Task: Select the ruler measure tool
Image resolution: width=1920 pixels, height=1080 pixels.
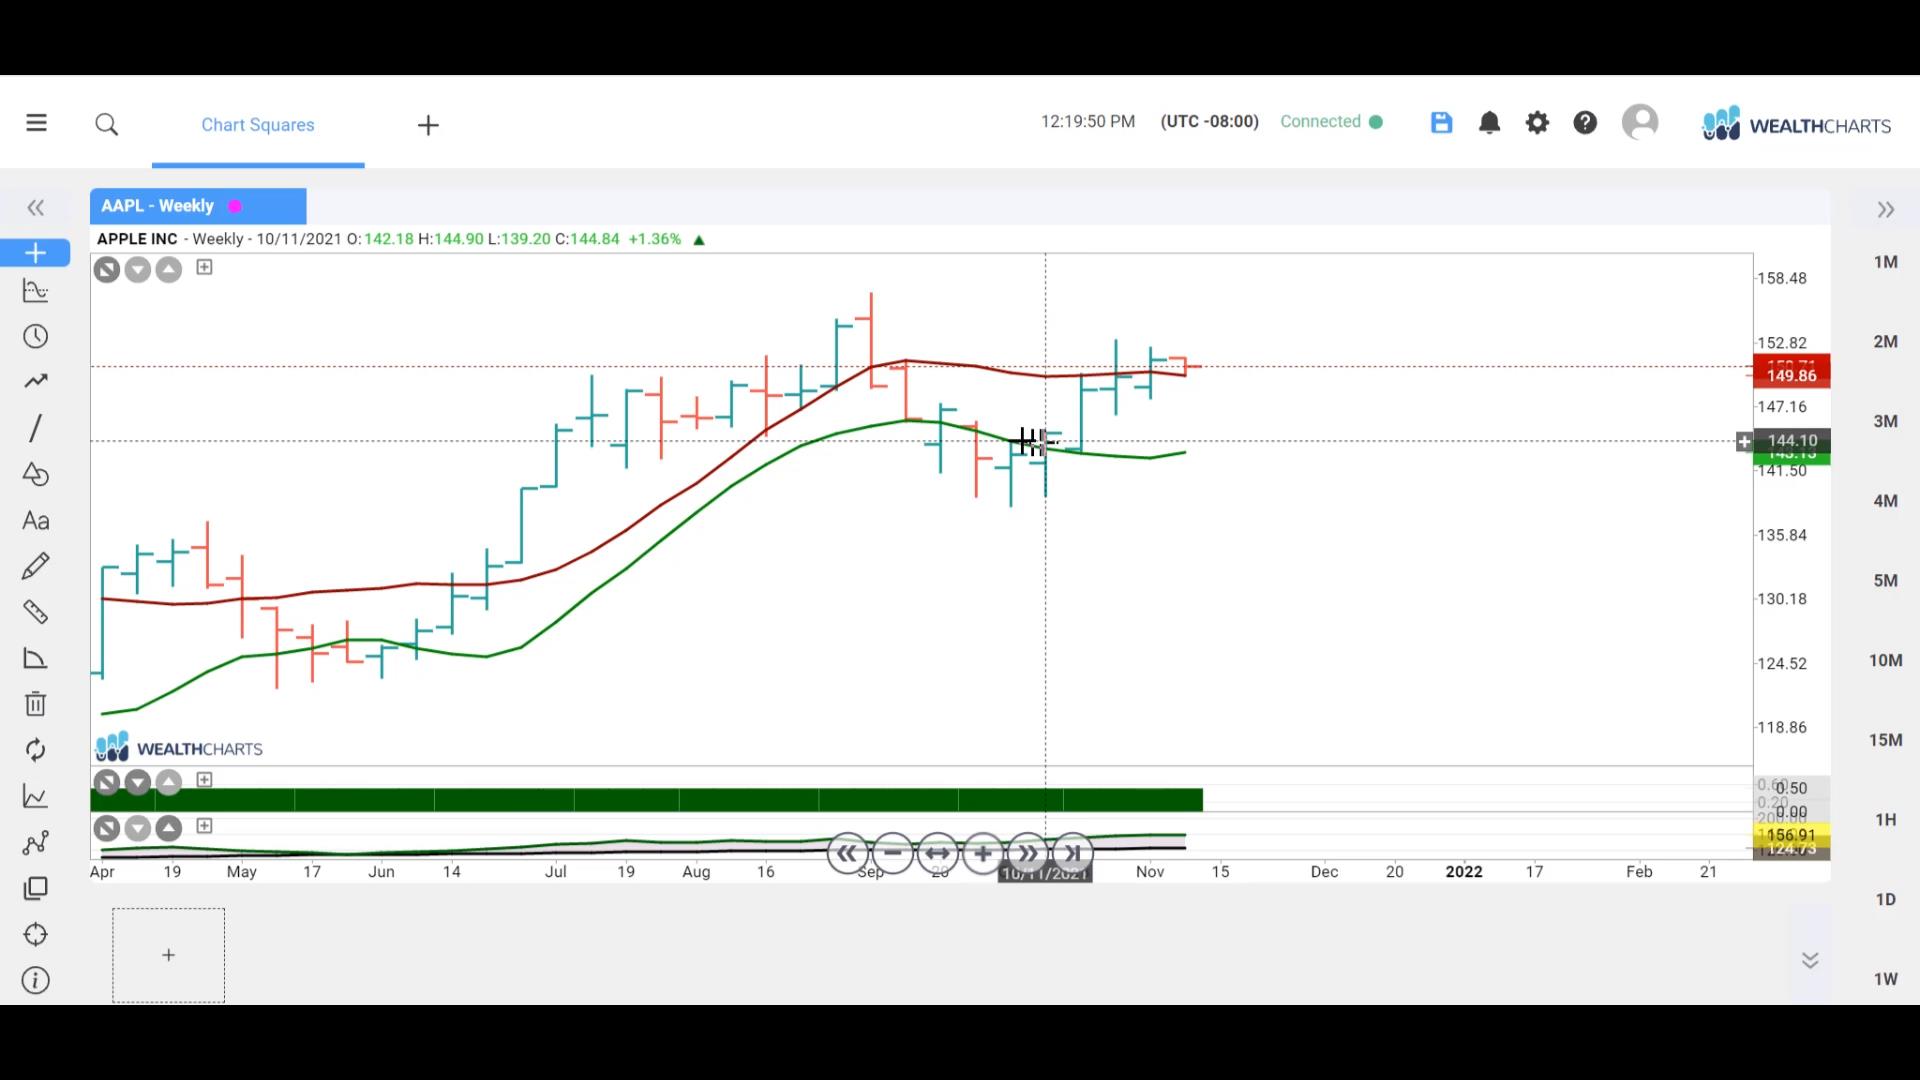Action: tap(35, 612)
